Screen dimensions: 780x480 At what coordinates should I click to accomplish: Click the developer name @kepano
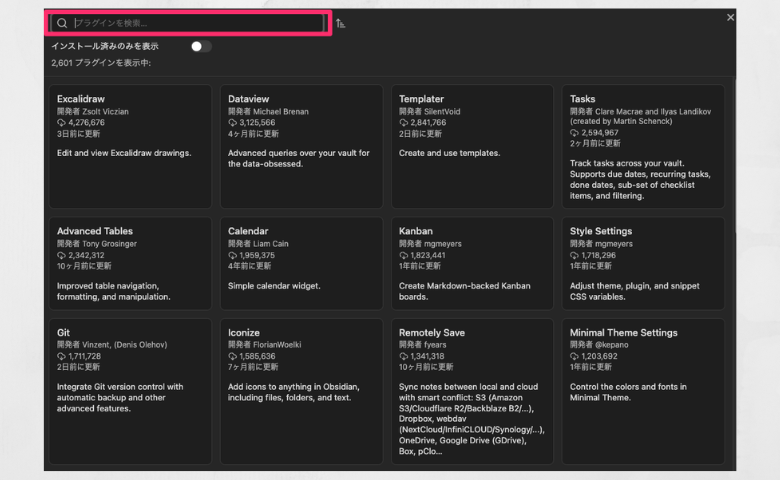coord(611,345)
